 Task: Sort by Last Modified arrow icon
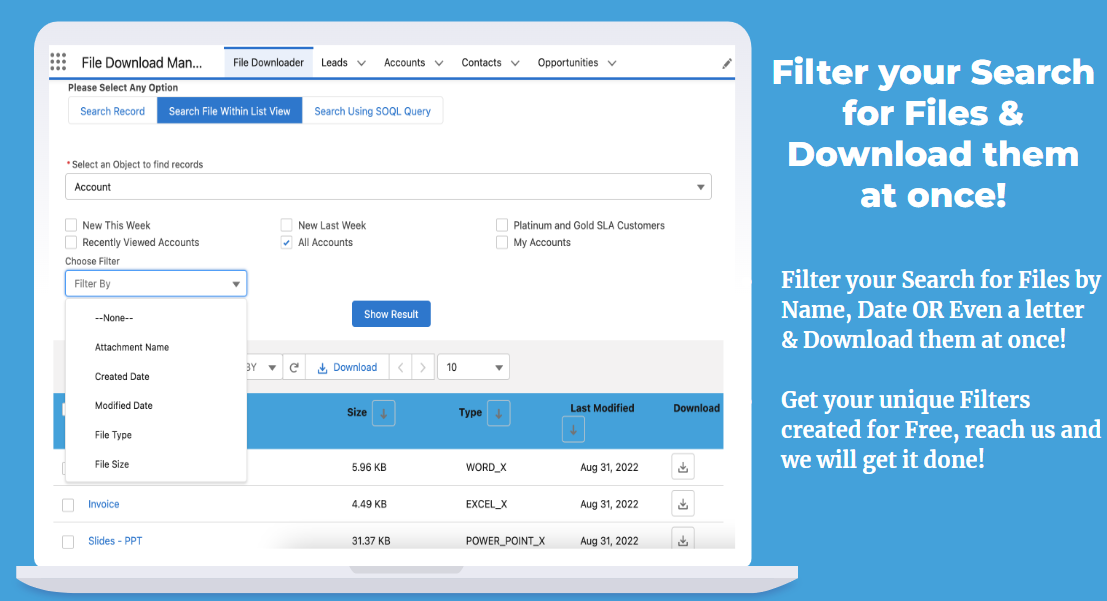[573, 430]
